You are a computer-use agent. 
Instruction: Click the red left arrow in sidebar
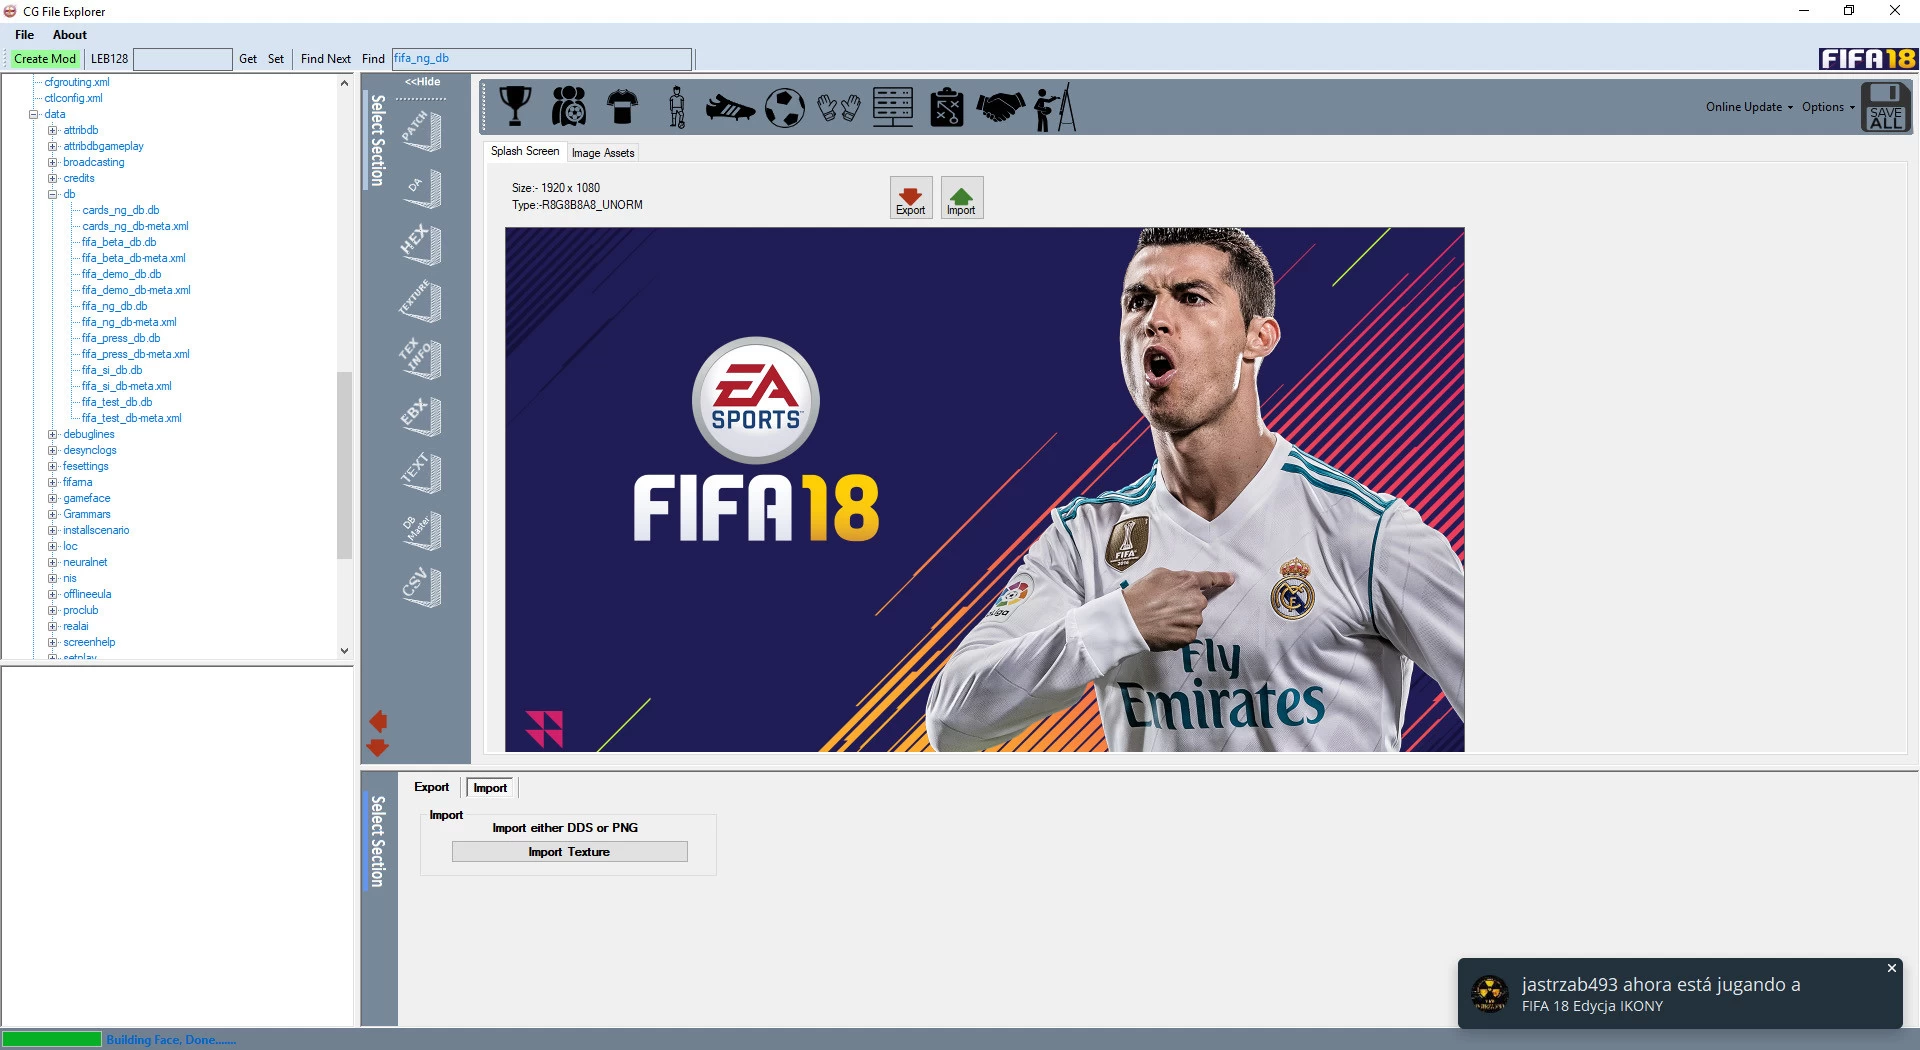(x=379, y=721)
